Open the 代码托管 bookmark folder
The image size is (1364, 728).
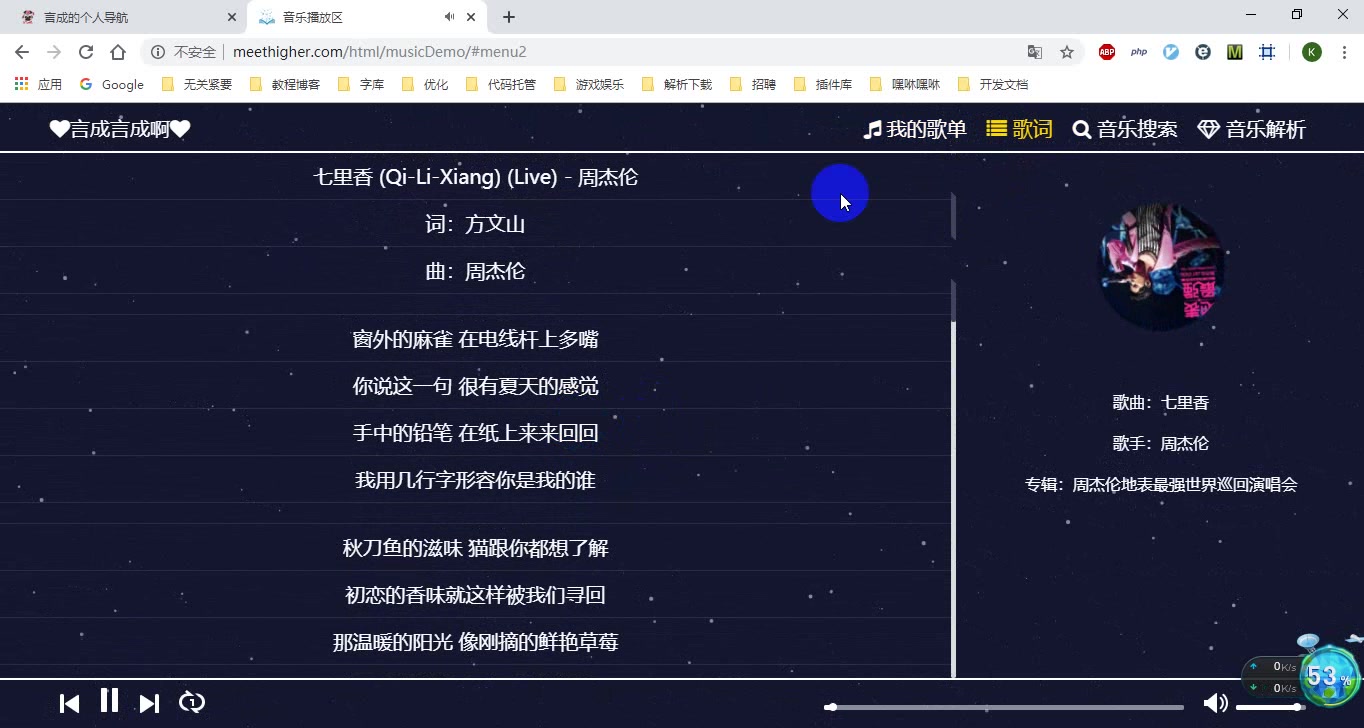pos(501,84)
